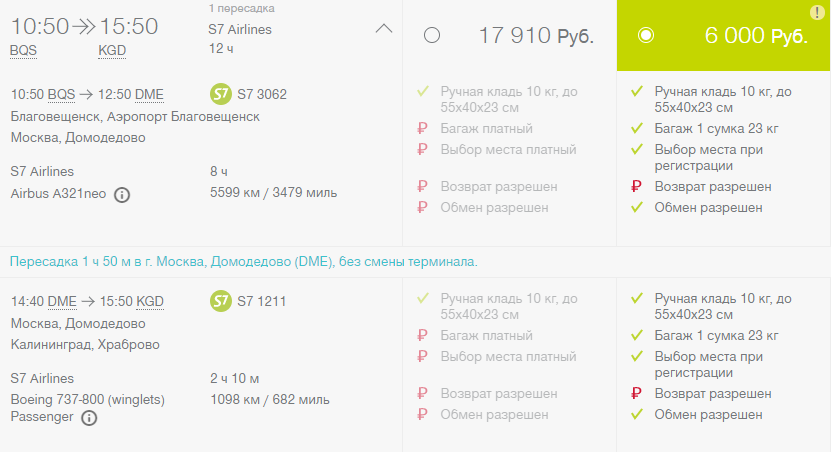The width and height of the screenshot is (831, 452).
Task: Click the Пересадка 1 ч 50 м transfer notice
Action: click(x=244, y=262)
